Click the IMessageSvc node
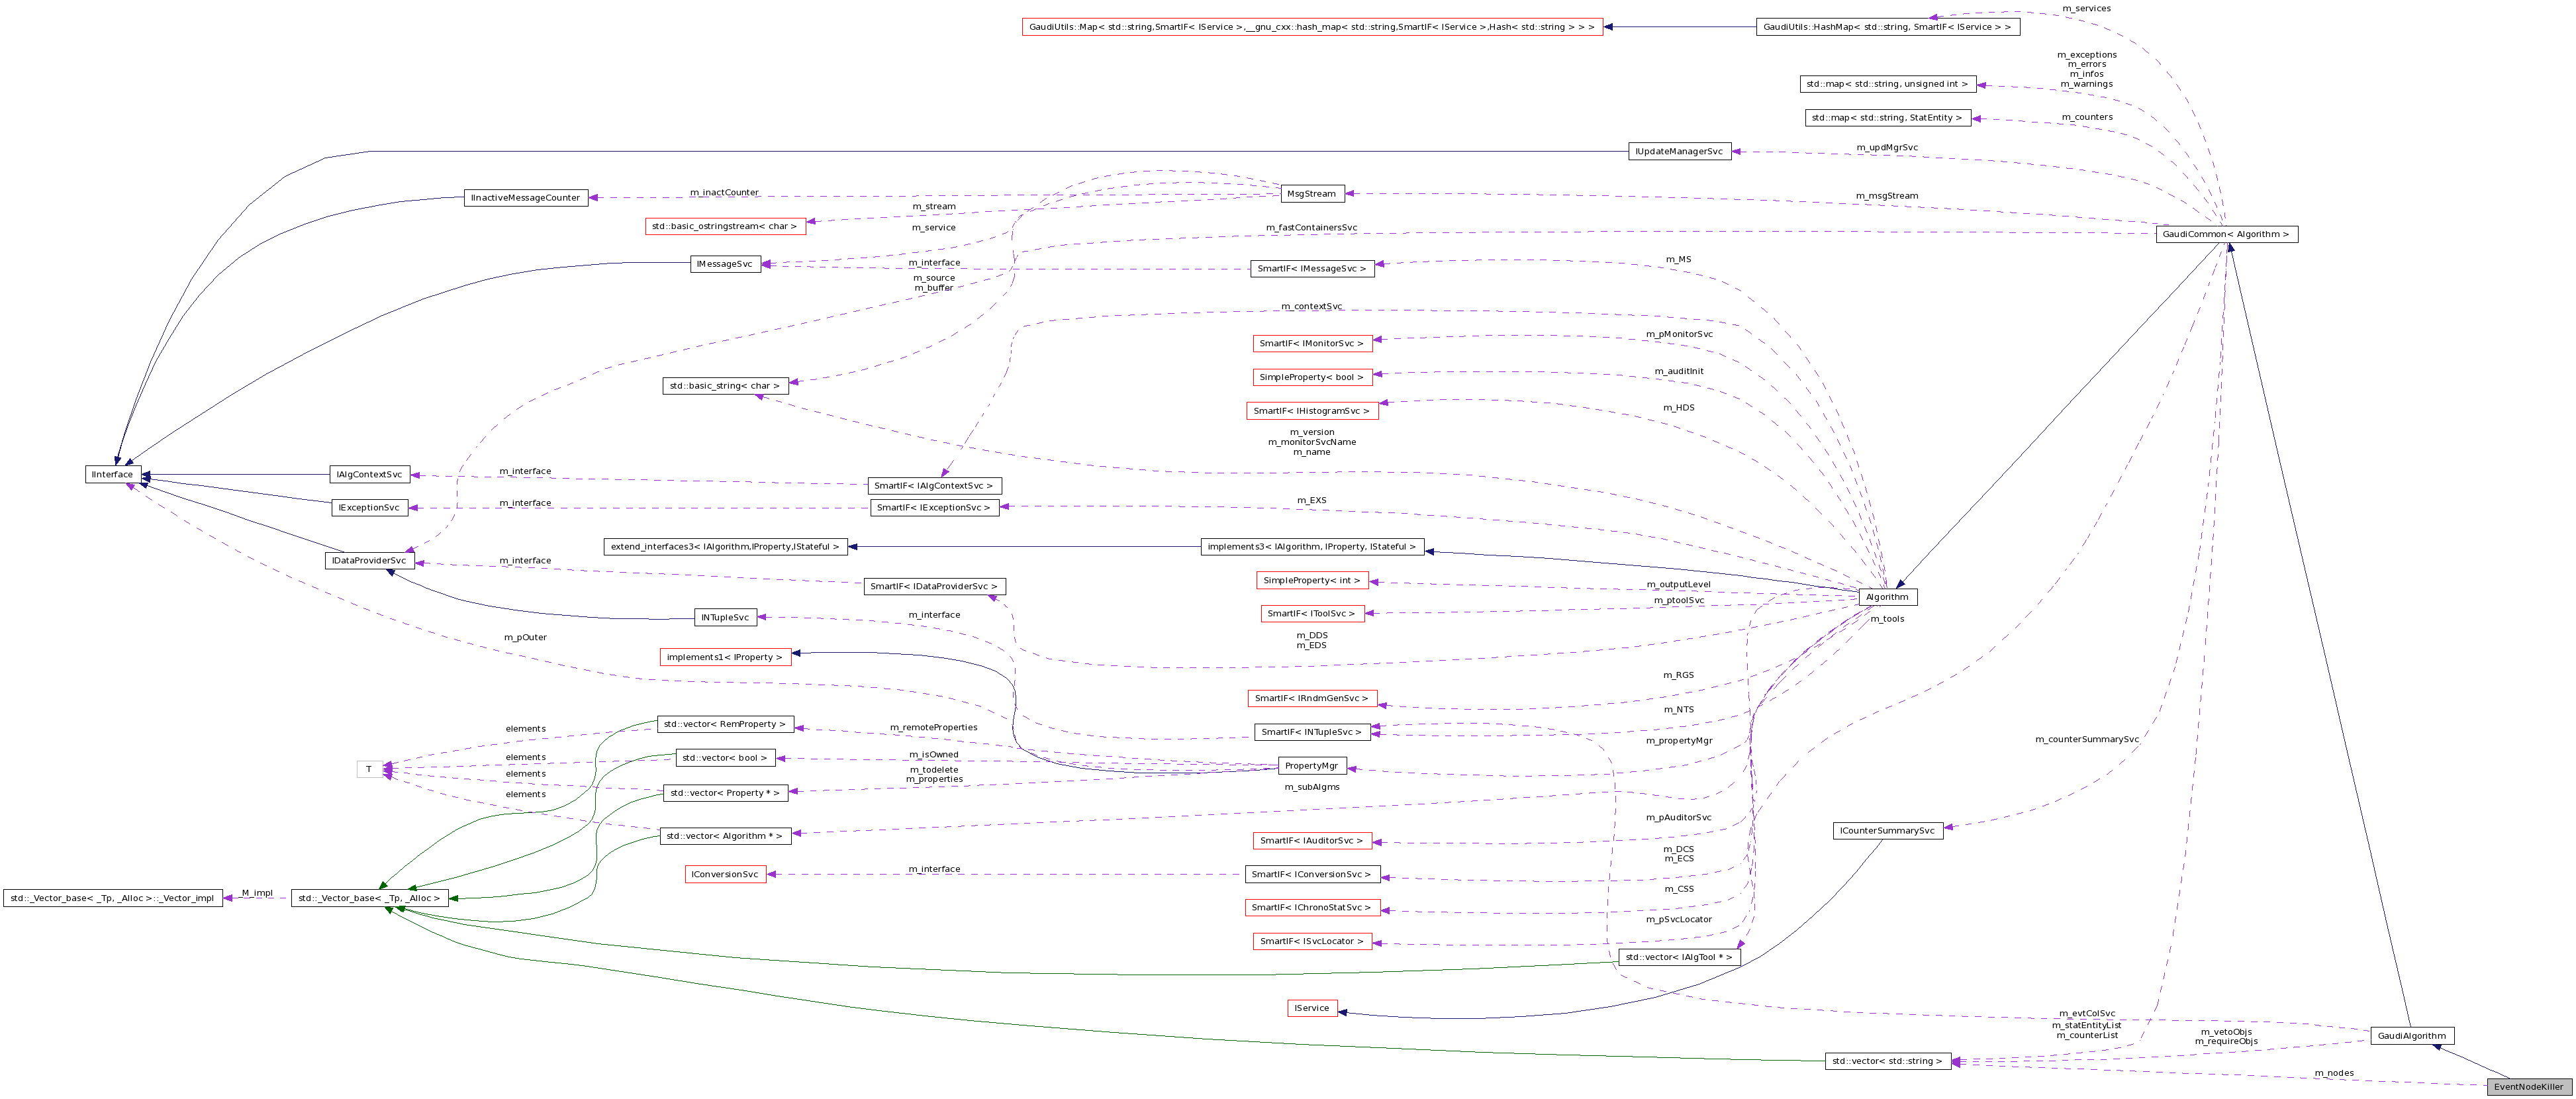 click(727, 263)
